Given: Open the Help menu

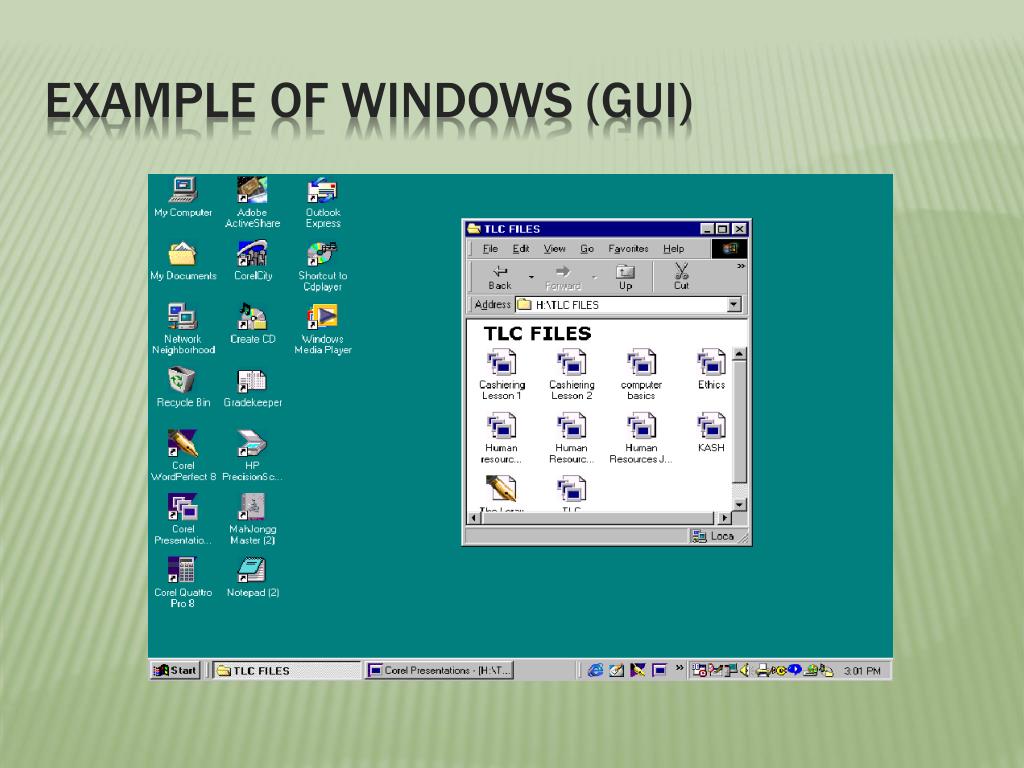Looking at the screenshot, I should (673, 249).
